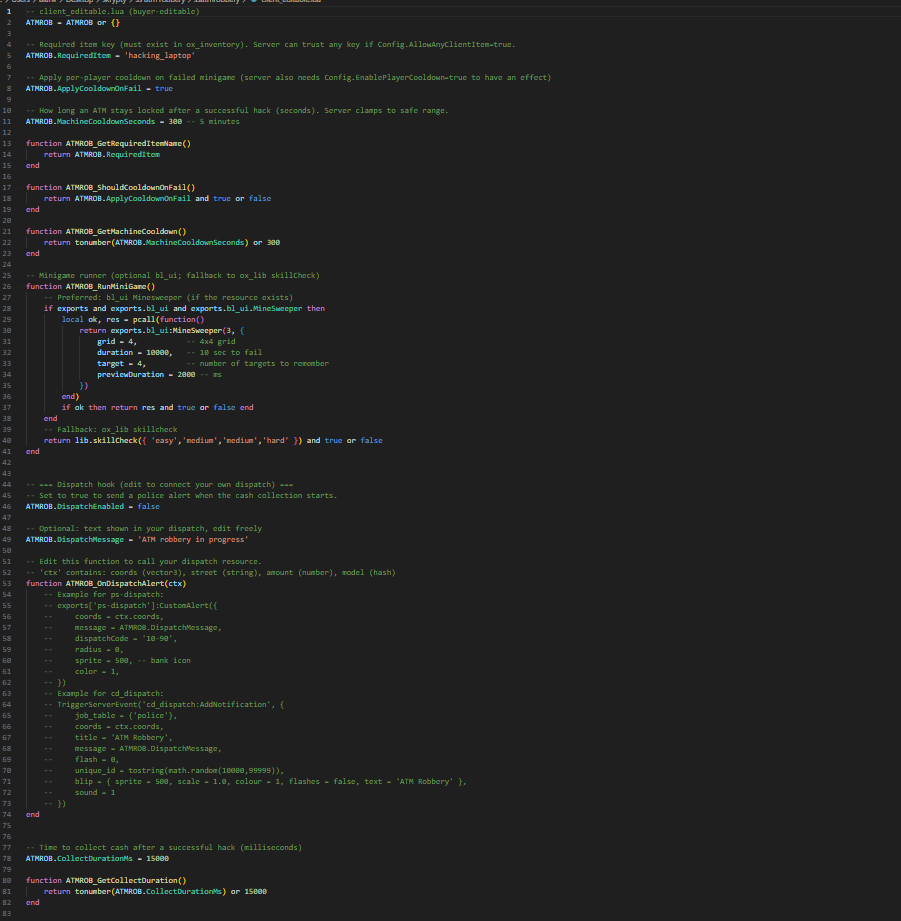Click 'number of targets to remember' comment
The image size is (901, 921).
264,364
